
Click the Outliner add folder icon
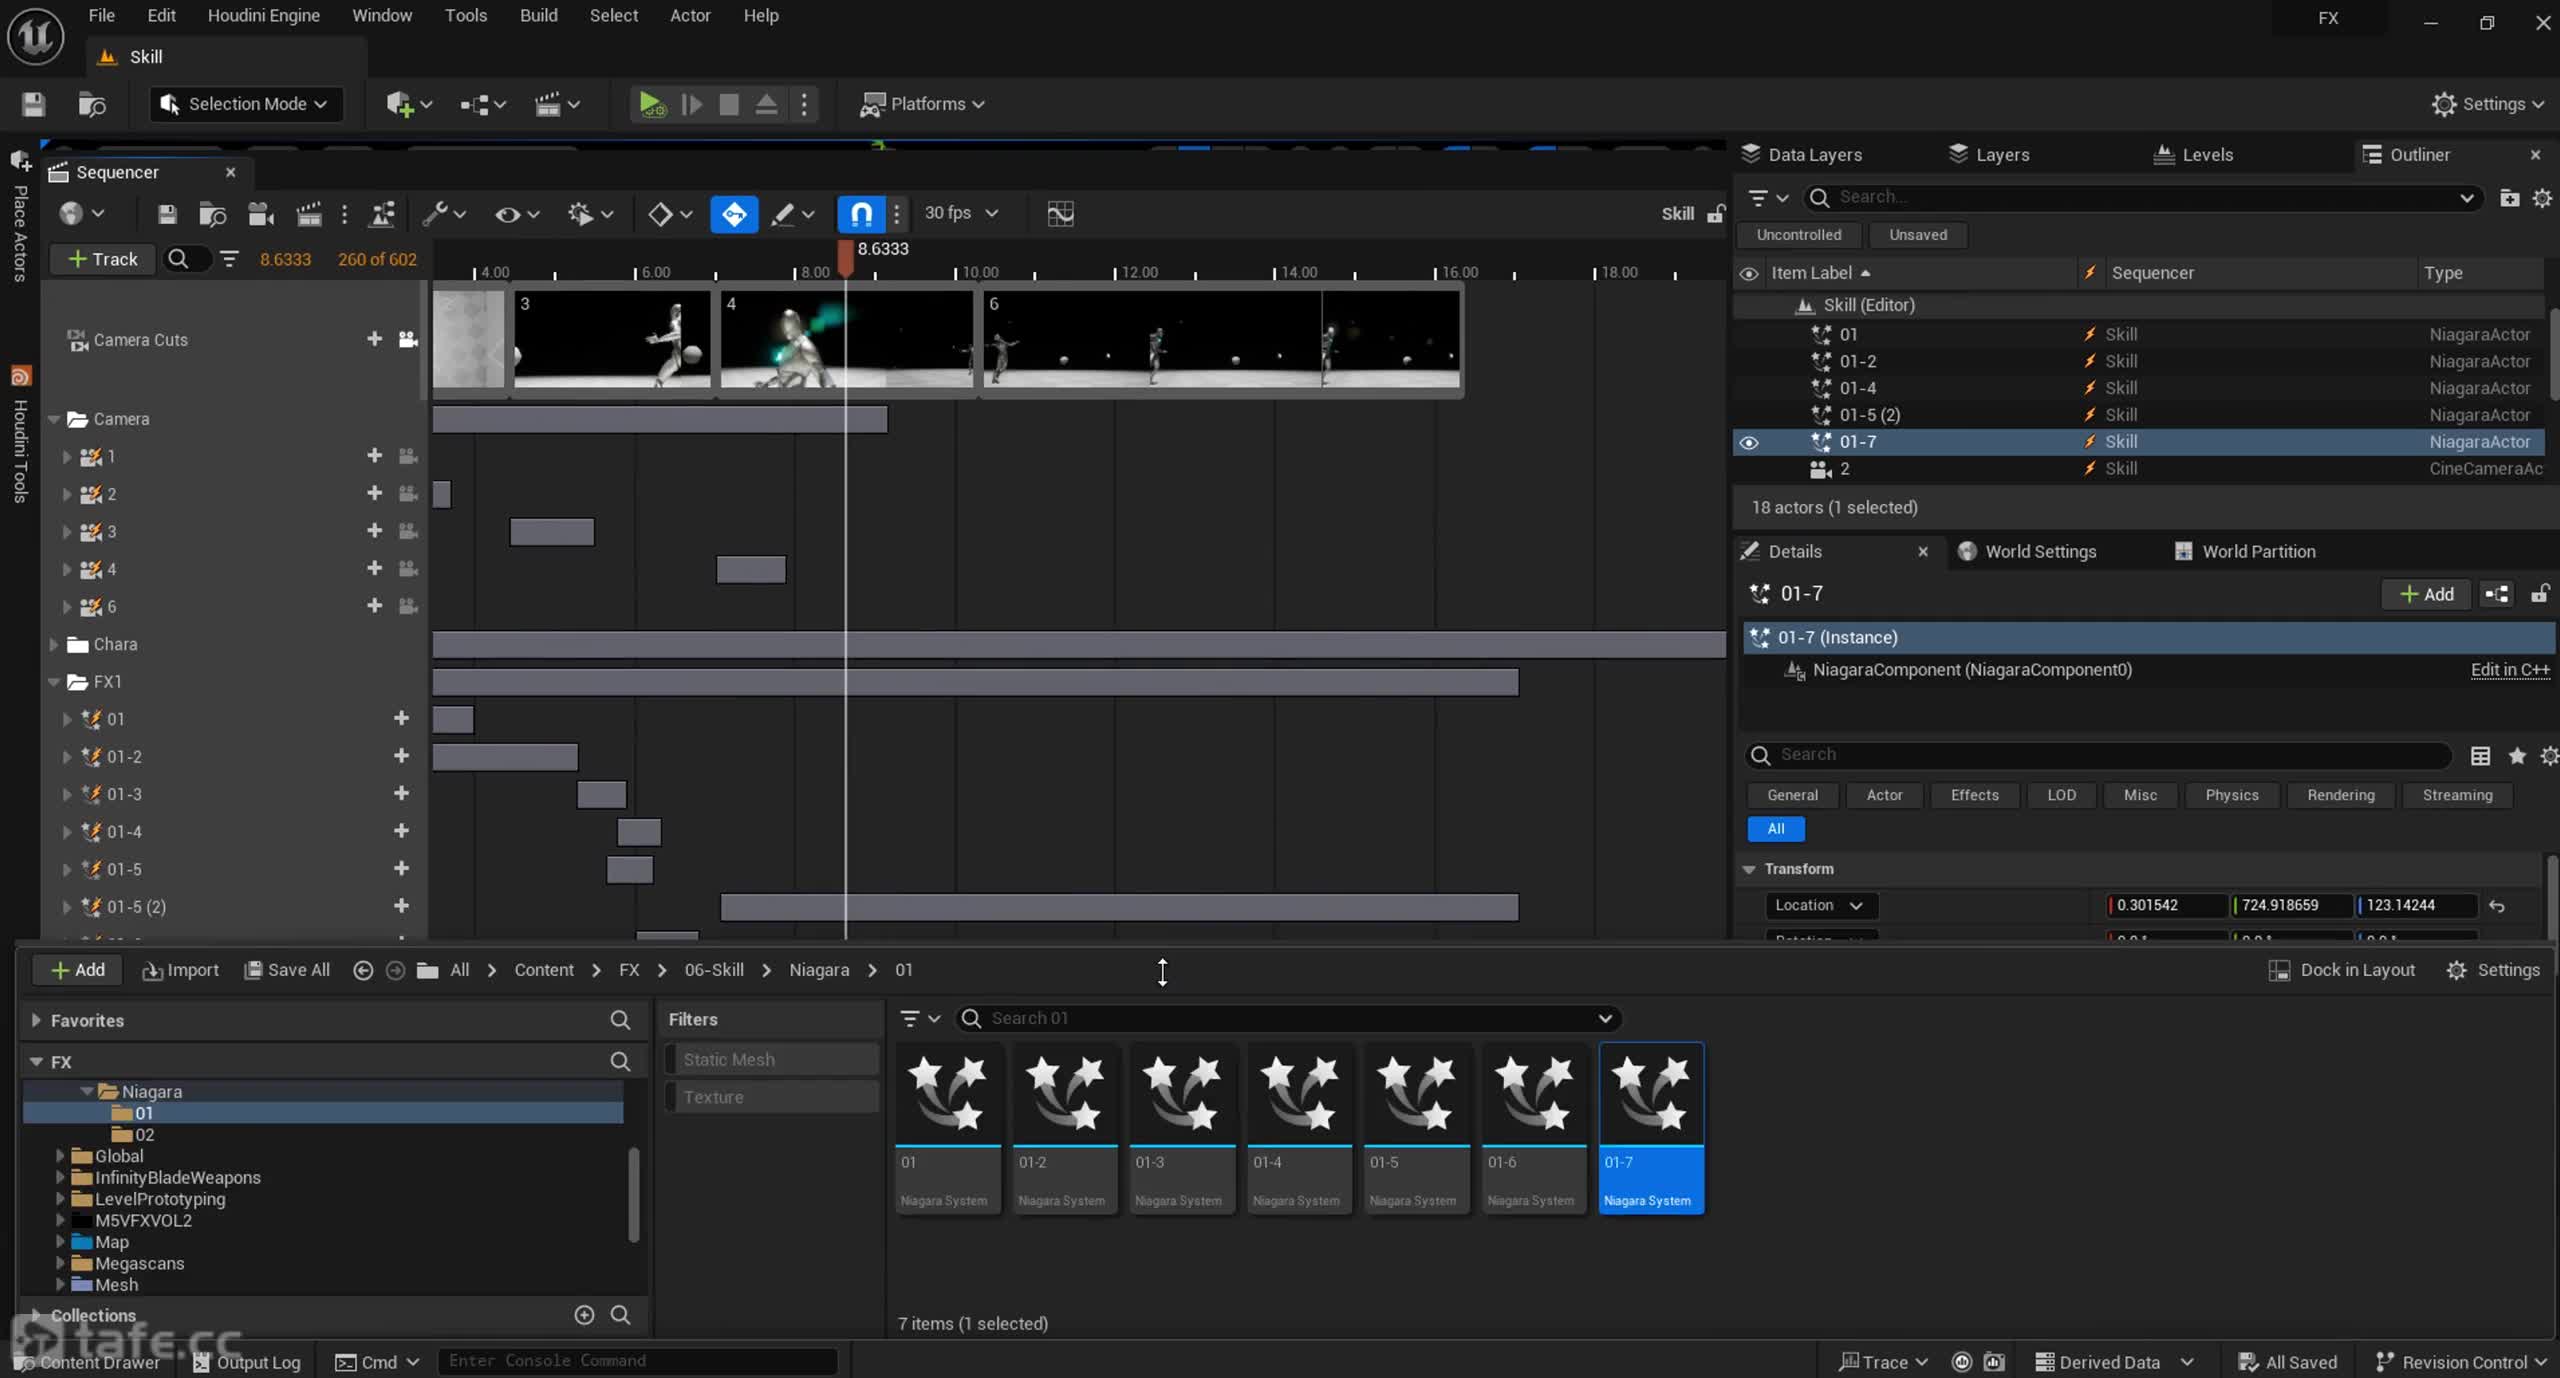[2509, 198]
